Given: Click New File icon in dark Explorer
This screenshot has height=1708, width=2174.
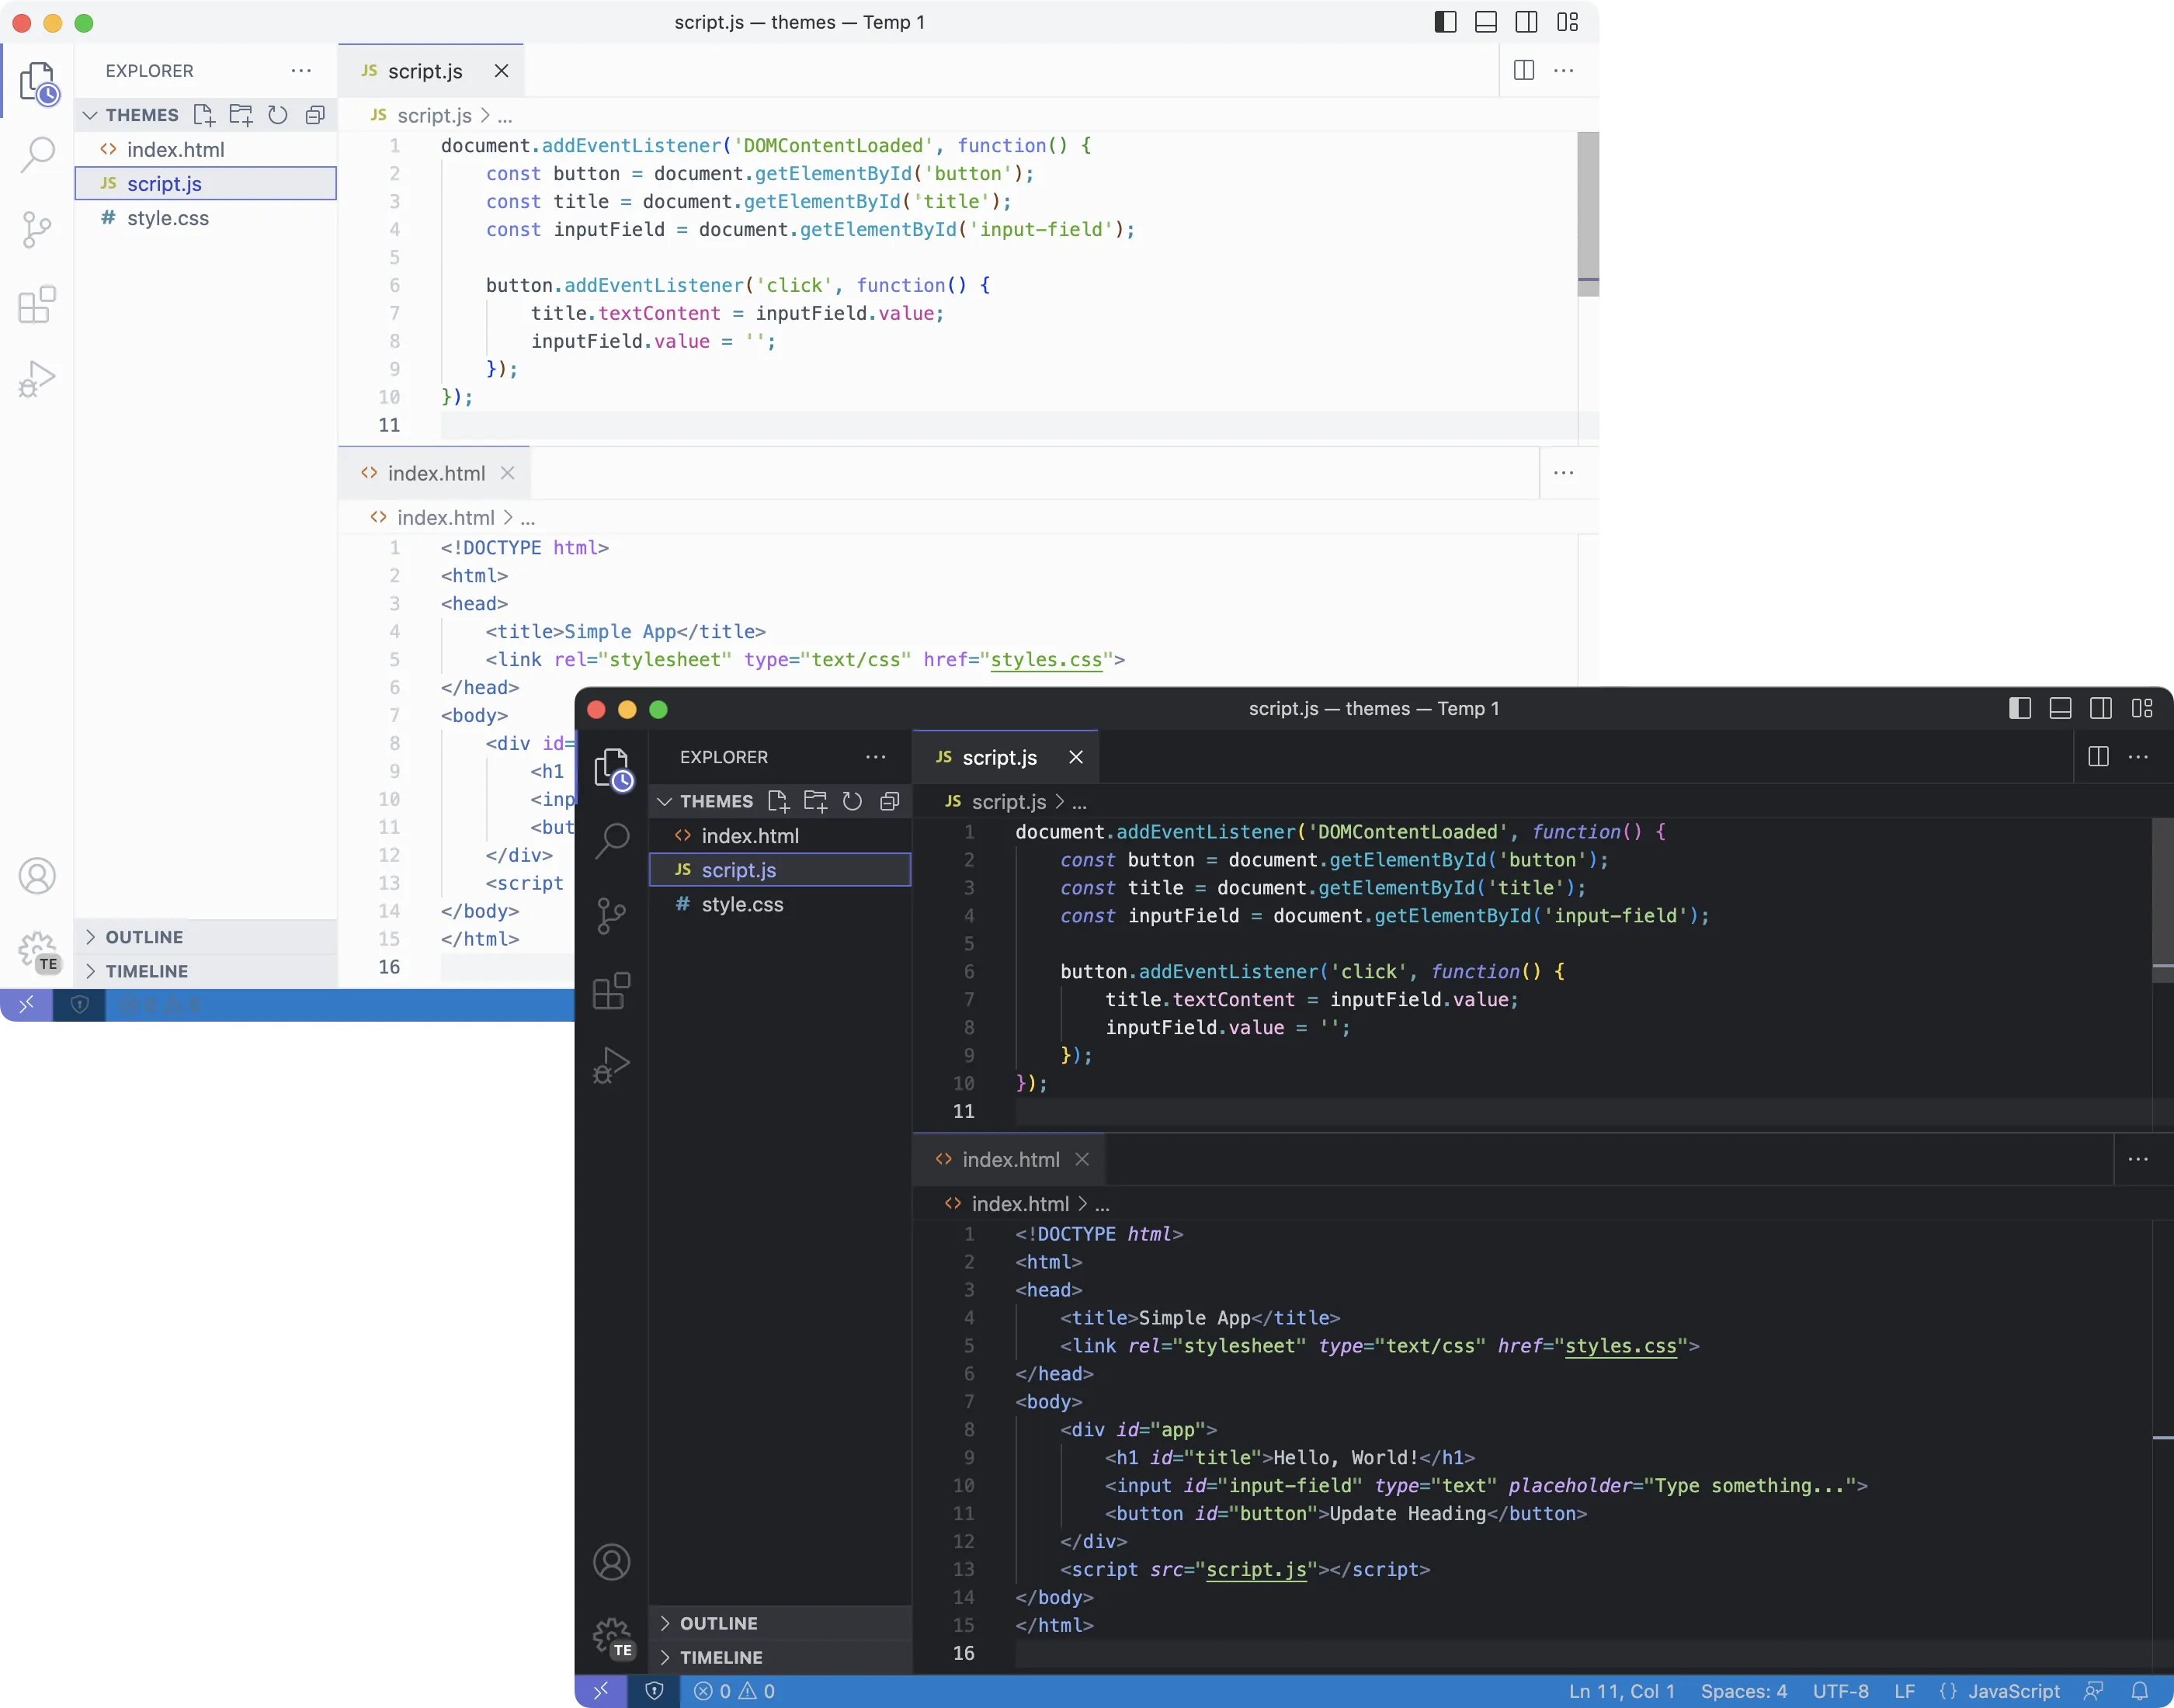Looking at the screenshot, I should 778,801.
